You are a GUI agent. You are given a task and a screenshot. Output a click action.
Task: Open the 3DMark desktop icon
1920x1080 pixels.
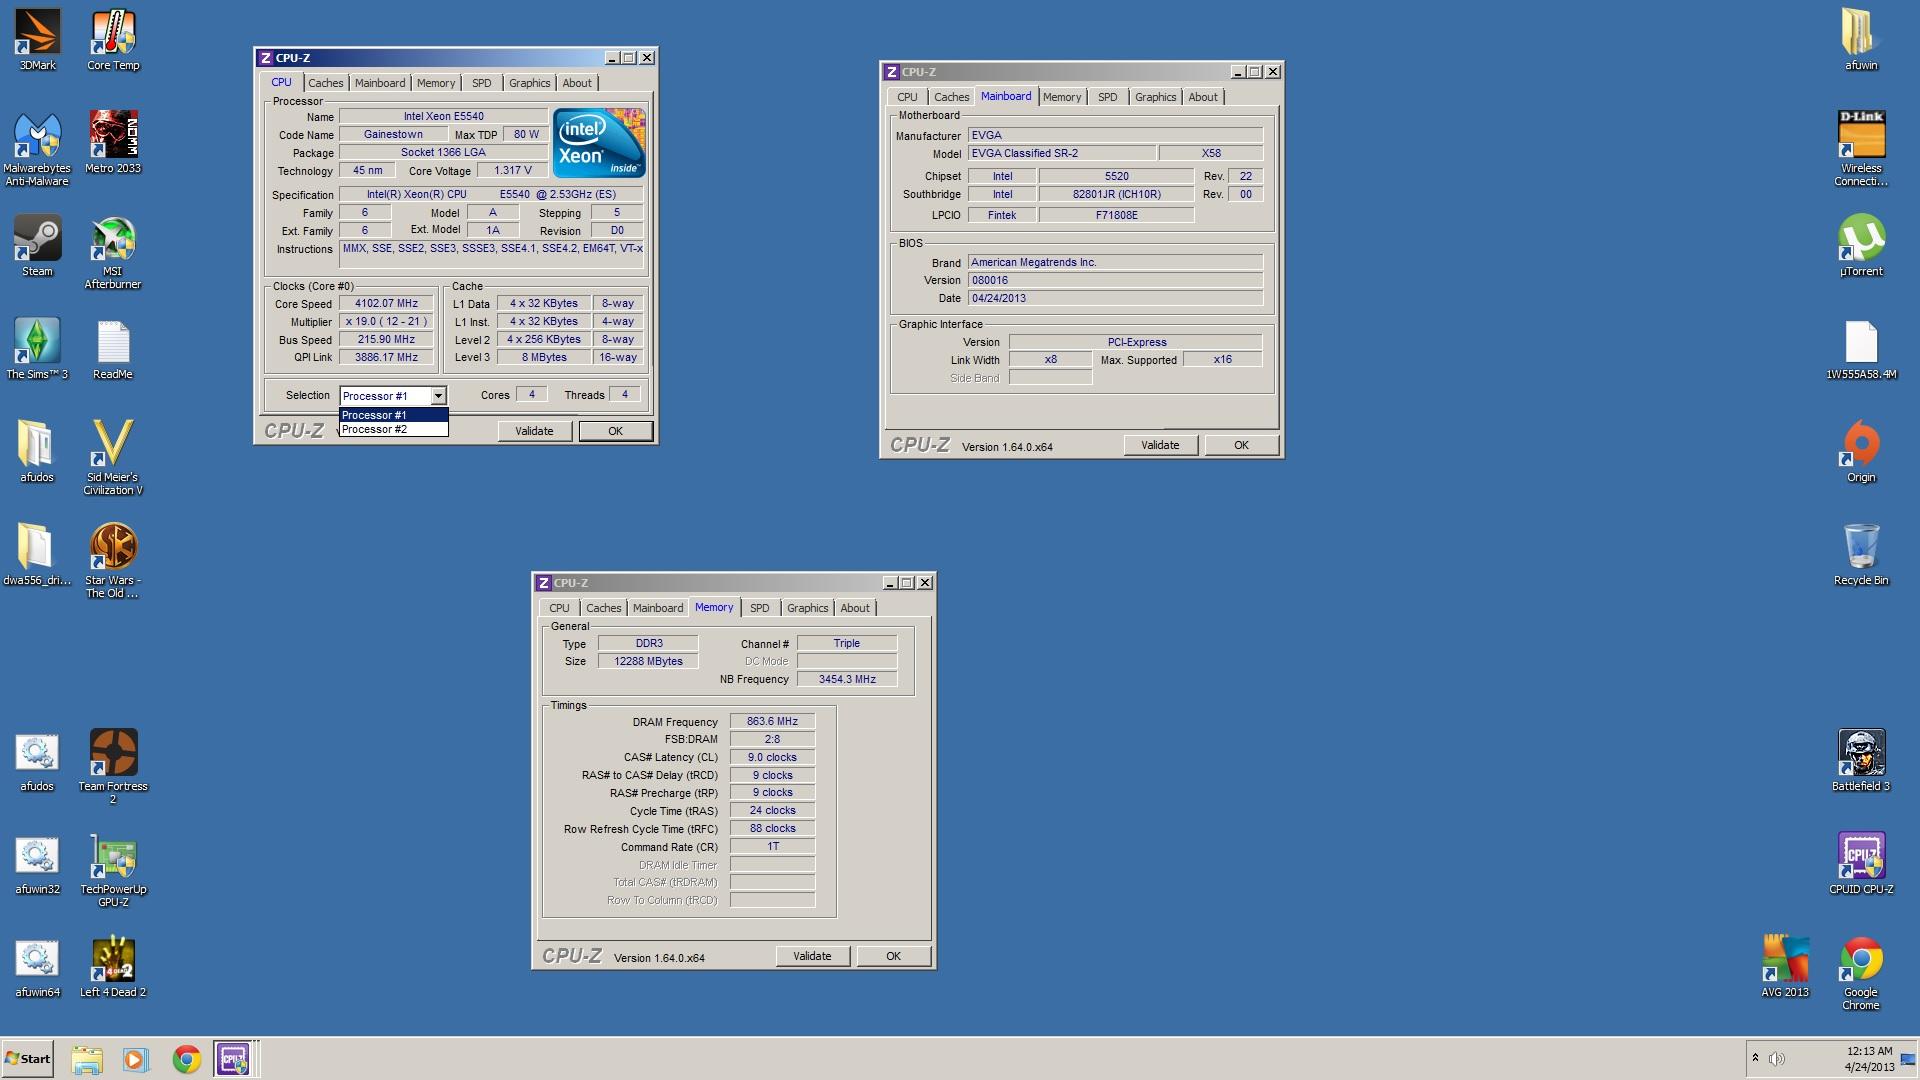click(37, 40)
